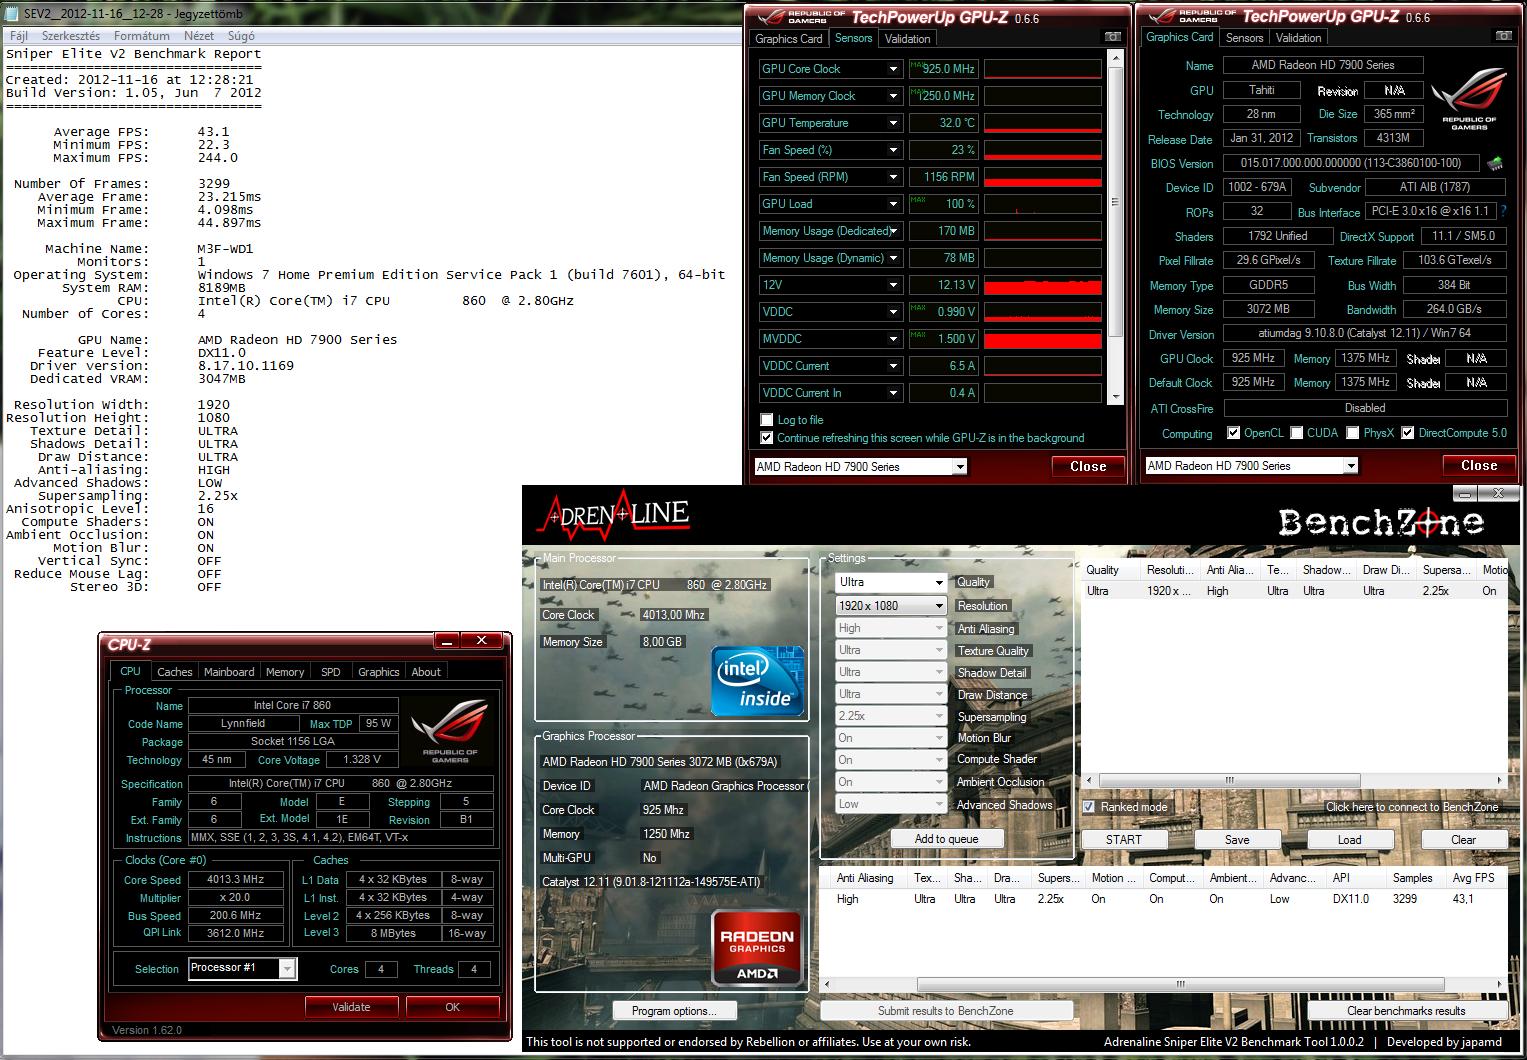This screenshot has width=1527, height=1060.
Task: Click Add to queue button
Action: pos(946,839)
